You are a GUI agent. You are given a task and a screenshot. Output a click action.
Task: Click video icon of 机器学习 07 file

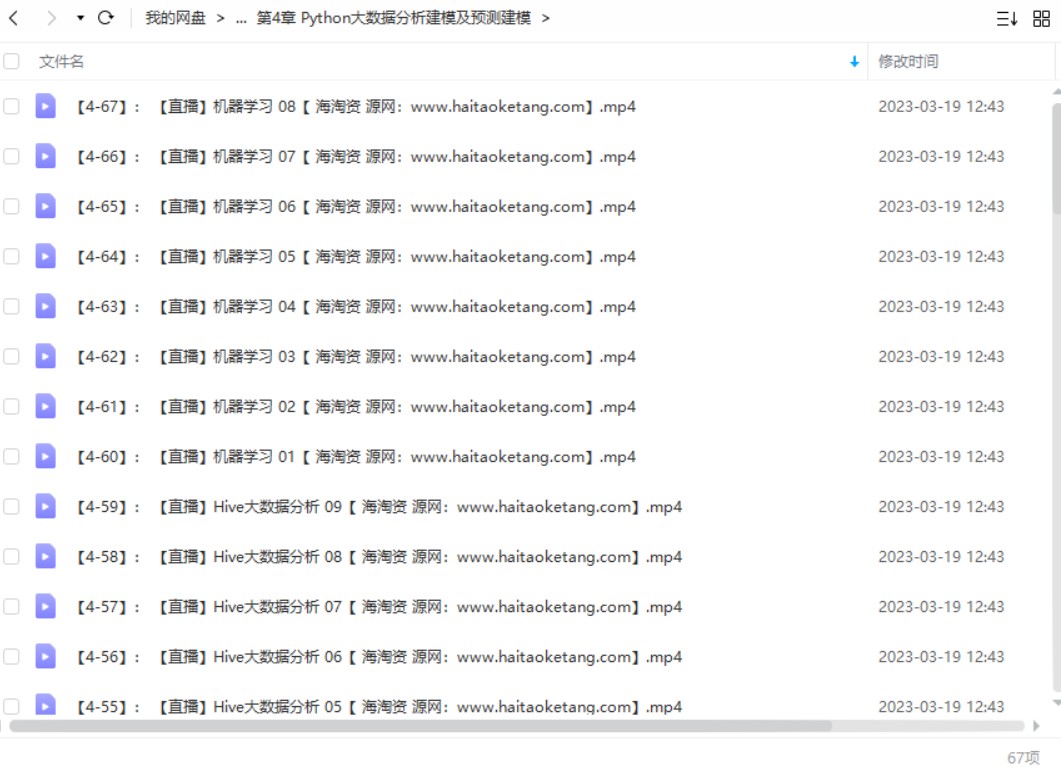click(45, 156)
